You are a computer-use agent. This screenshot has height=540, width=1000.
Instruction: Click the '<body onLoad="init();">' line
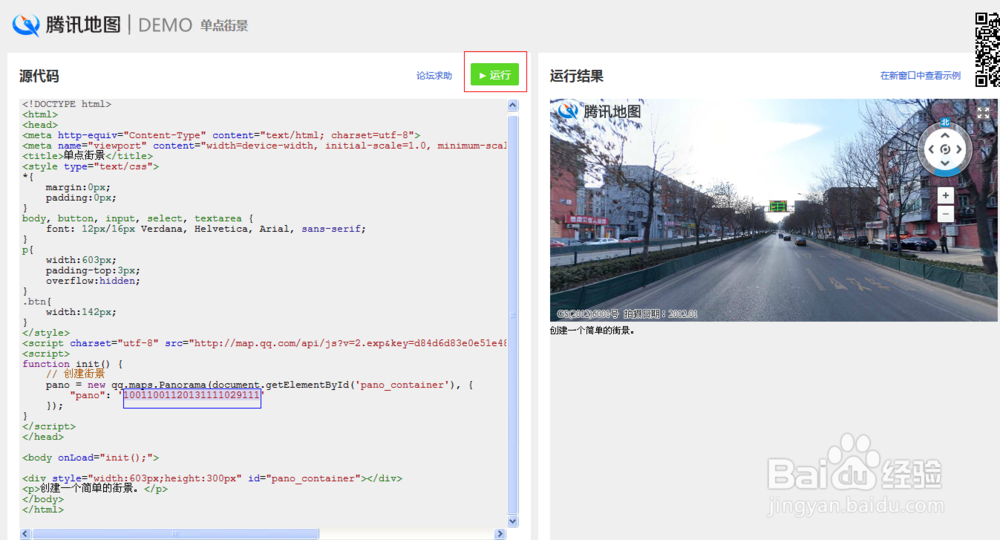[x=91, y=458]
